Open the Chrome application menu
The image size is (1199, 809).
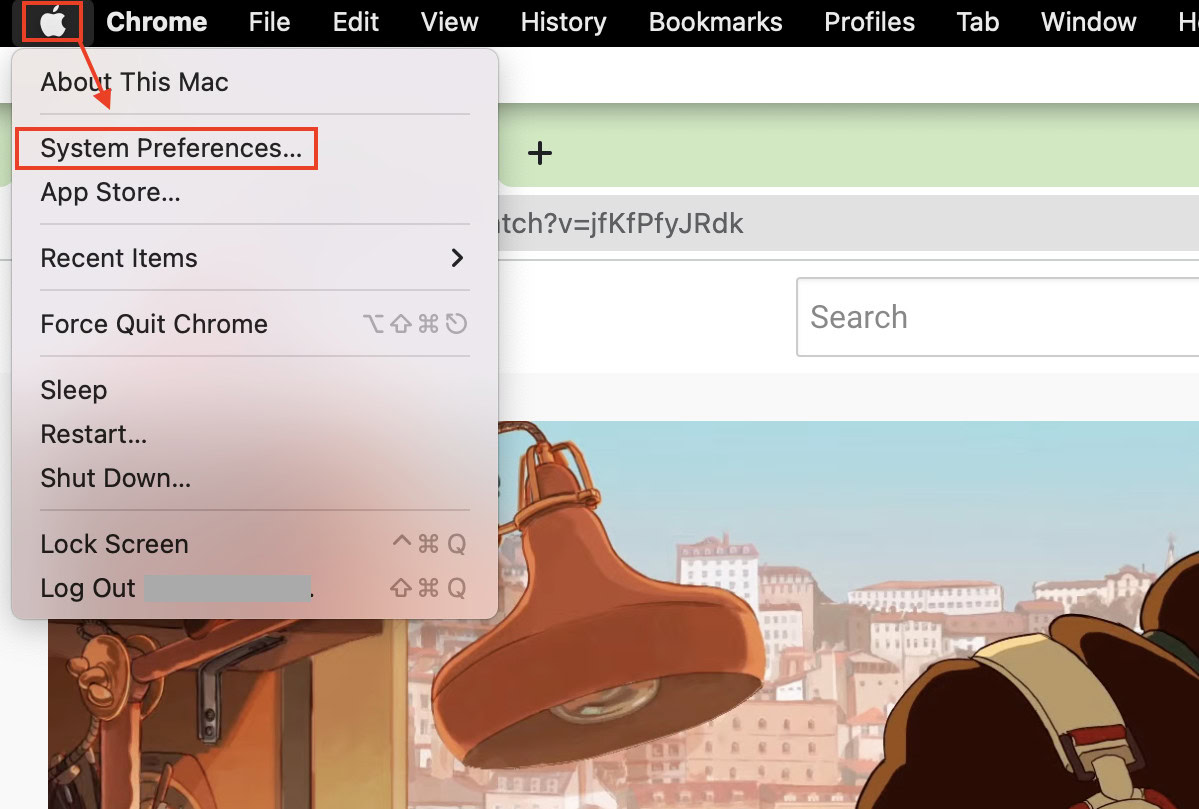point(156,22)
